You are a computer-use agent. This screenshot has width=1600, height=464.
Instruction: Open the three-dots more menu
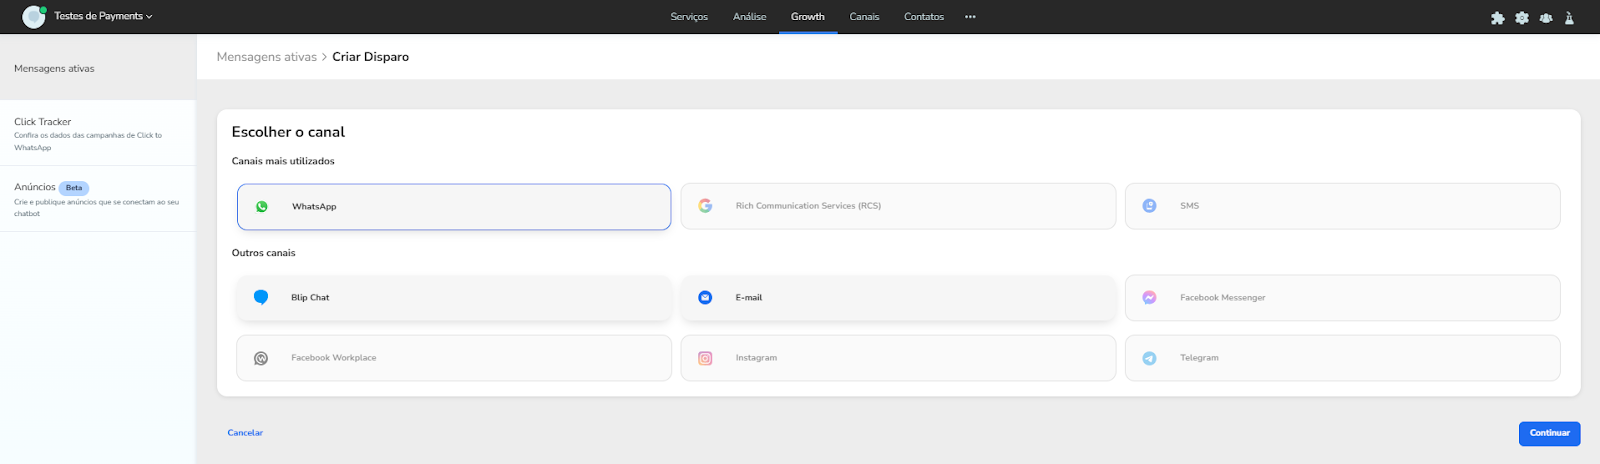970,17
